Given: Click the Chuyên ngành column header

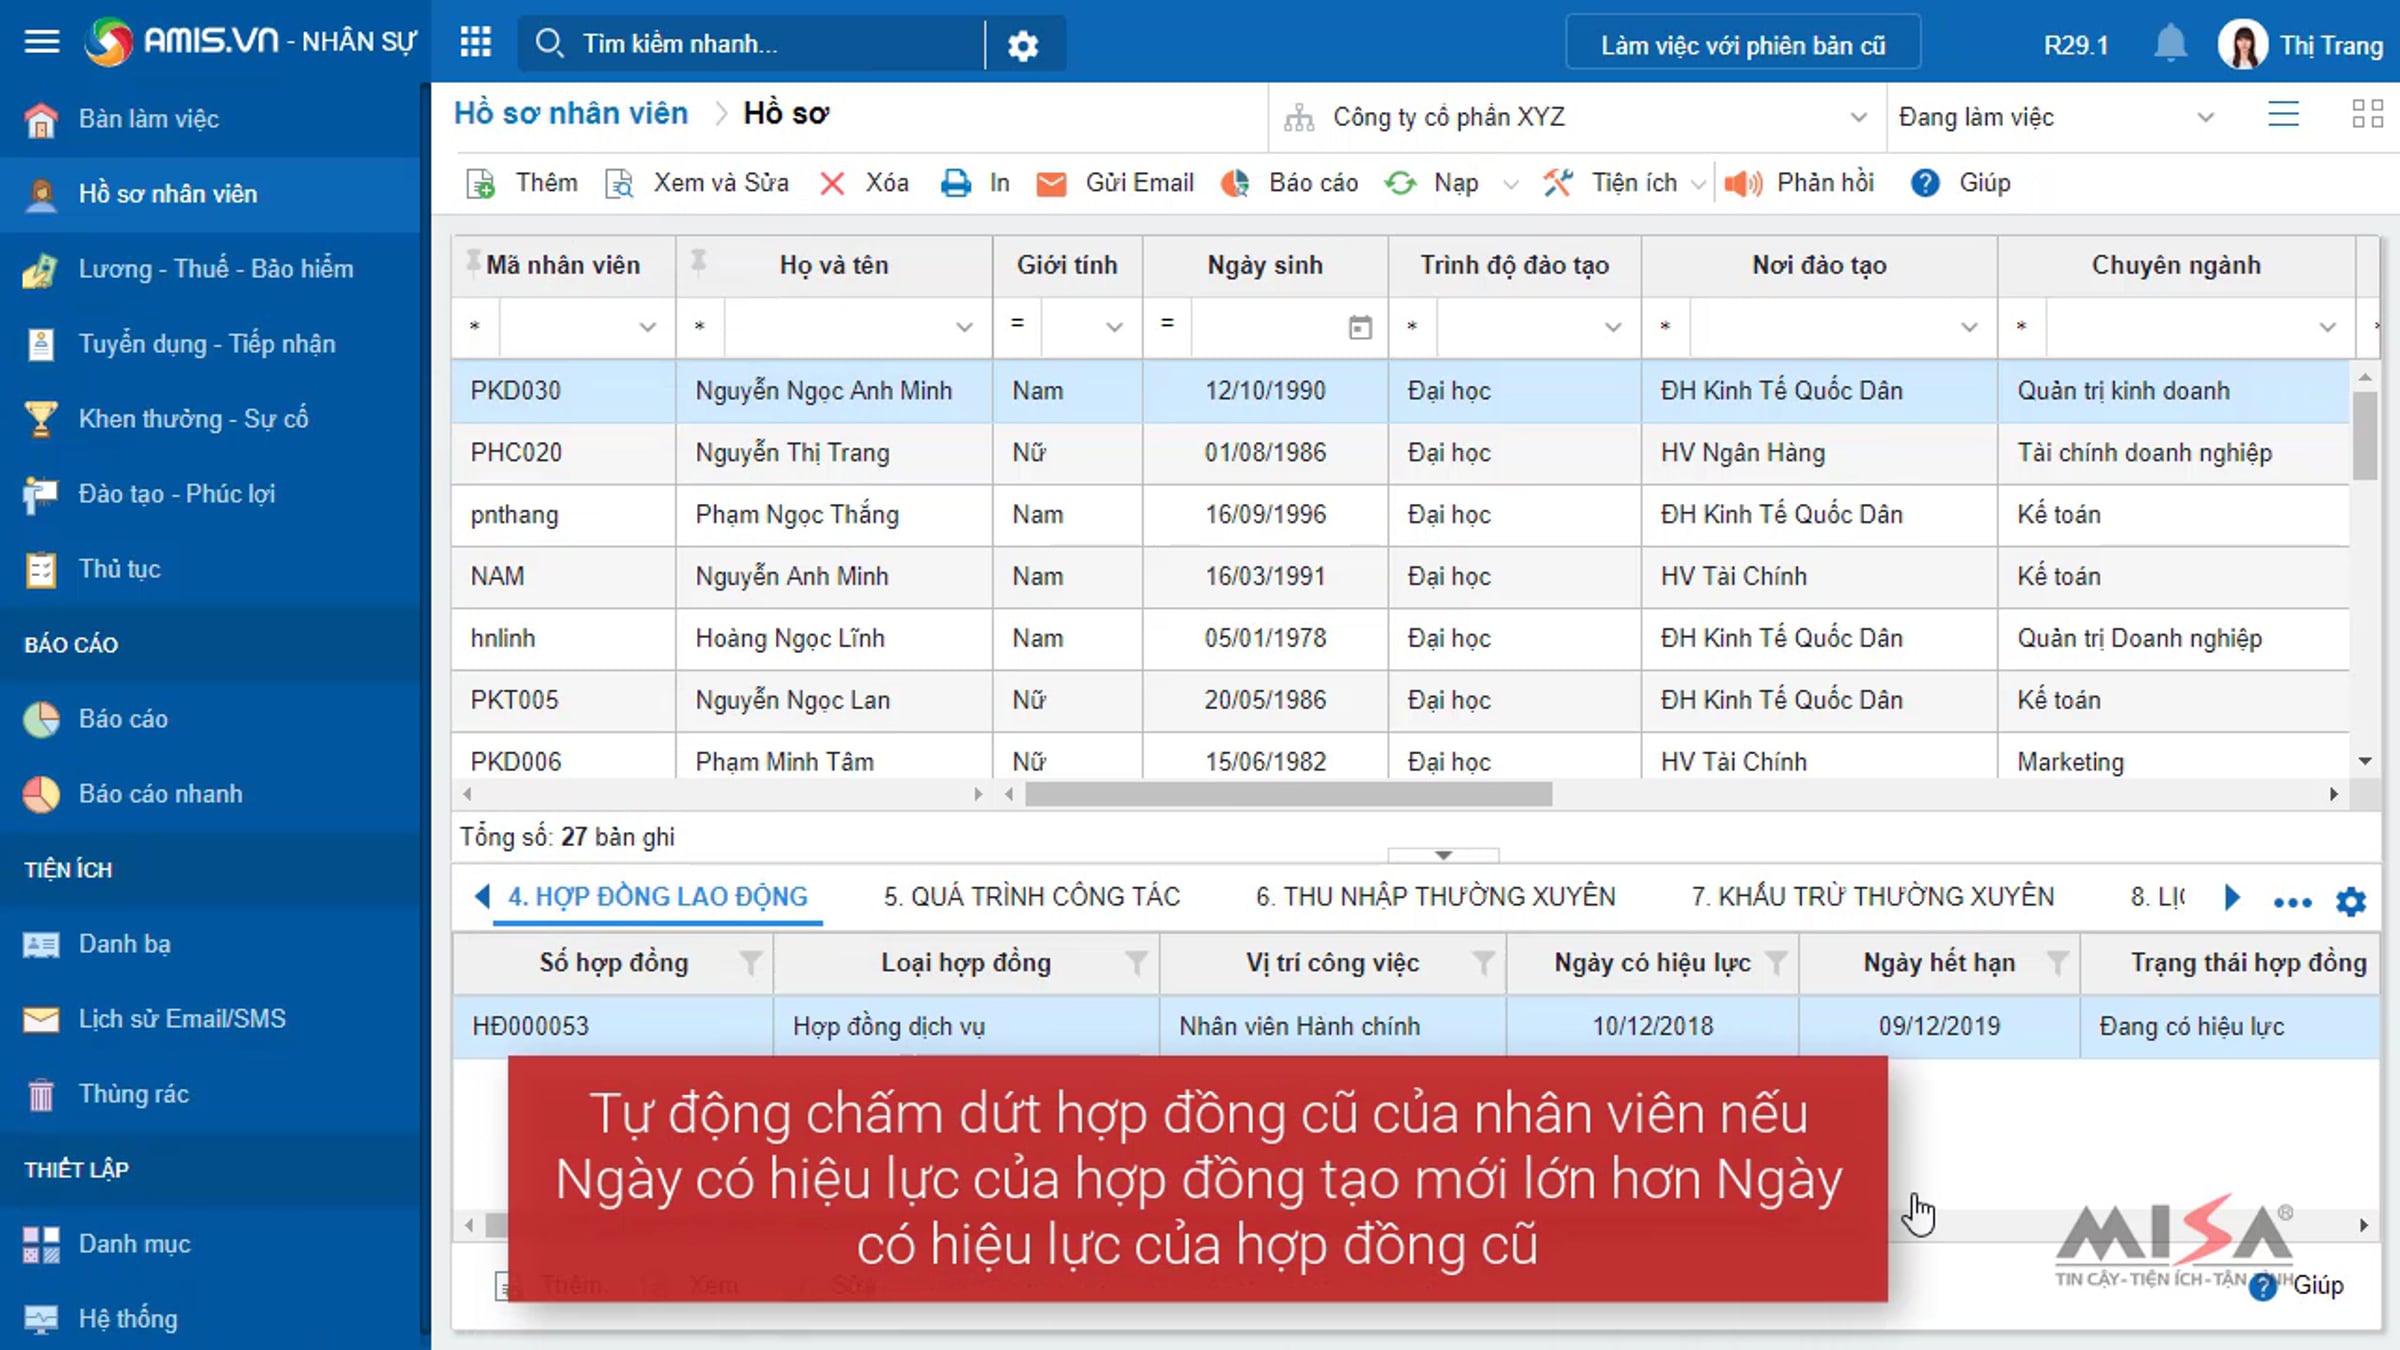Looking at the screenshot, I should tap(2175, 265).
